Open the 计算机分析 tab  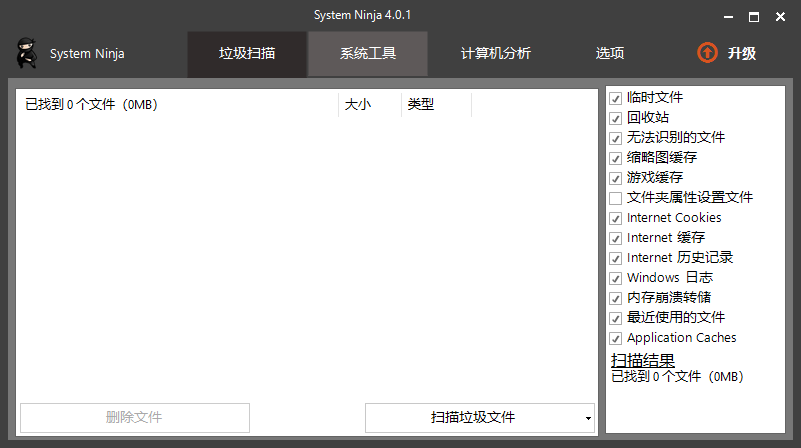point(495,54)
